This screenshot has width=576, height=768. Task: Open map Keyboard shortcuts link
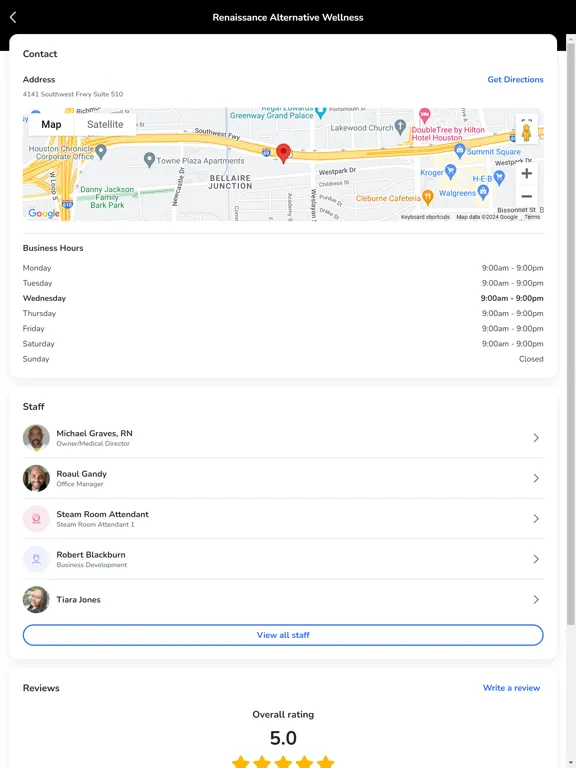425,217
